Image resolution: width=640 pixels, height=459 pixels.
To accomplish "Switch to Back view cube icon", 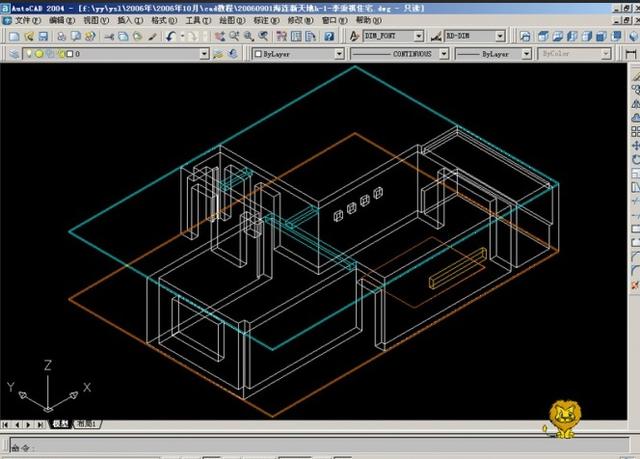I will click(x=616, y=37).
